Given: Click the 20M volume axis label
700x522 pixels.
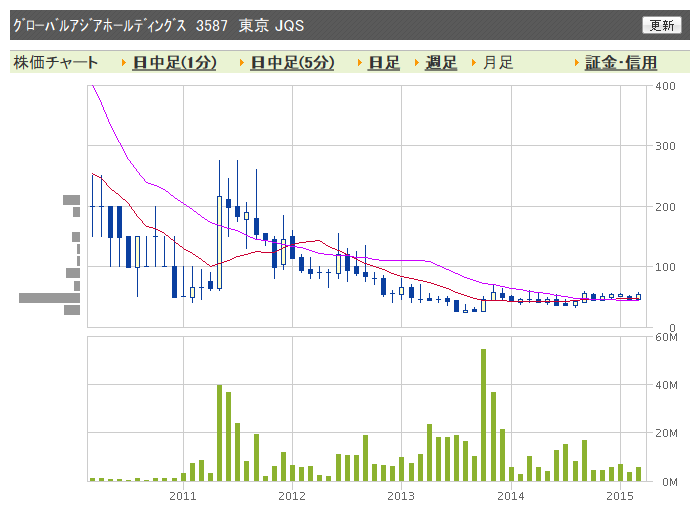Looking at the screenshot, I should 666,433.
